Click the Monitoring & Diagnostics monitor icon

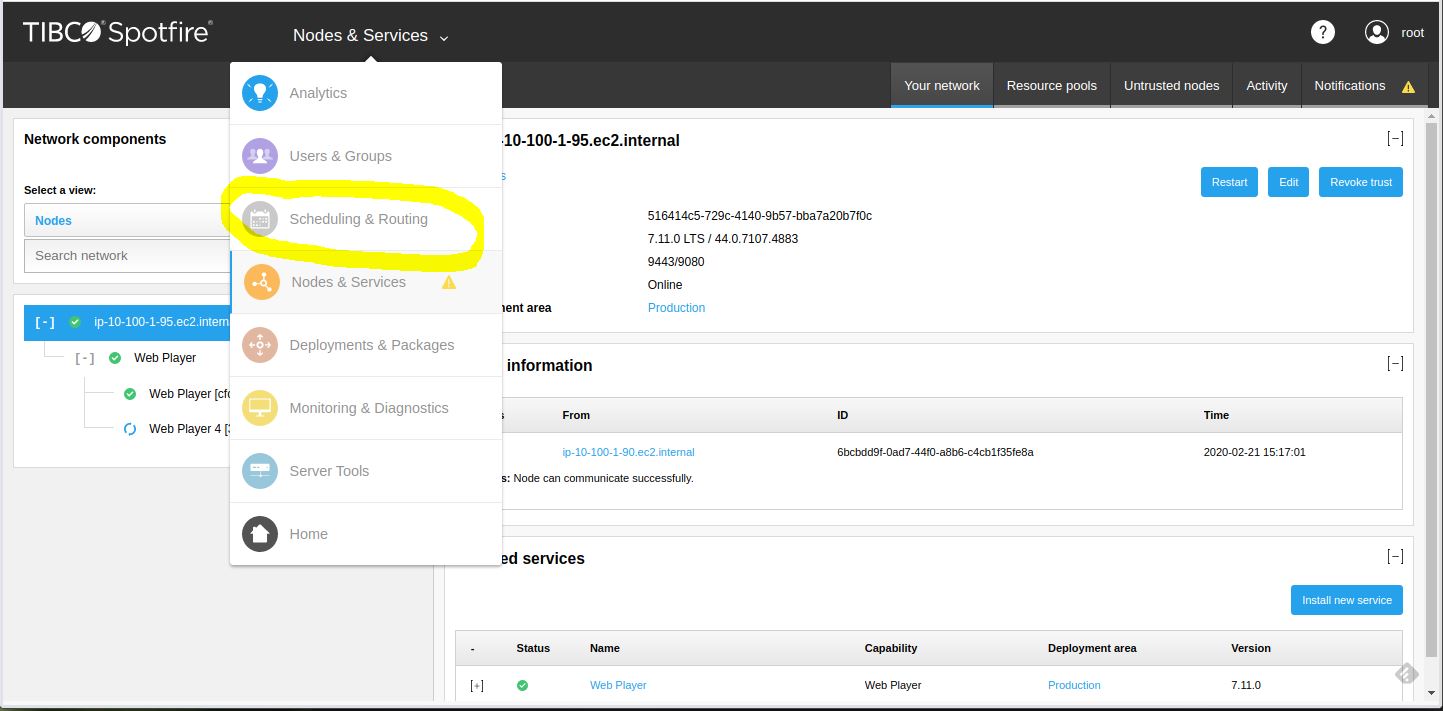tap(260, 408)
